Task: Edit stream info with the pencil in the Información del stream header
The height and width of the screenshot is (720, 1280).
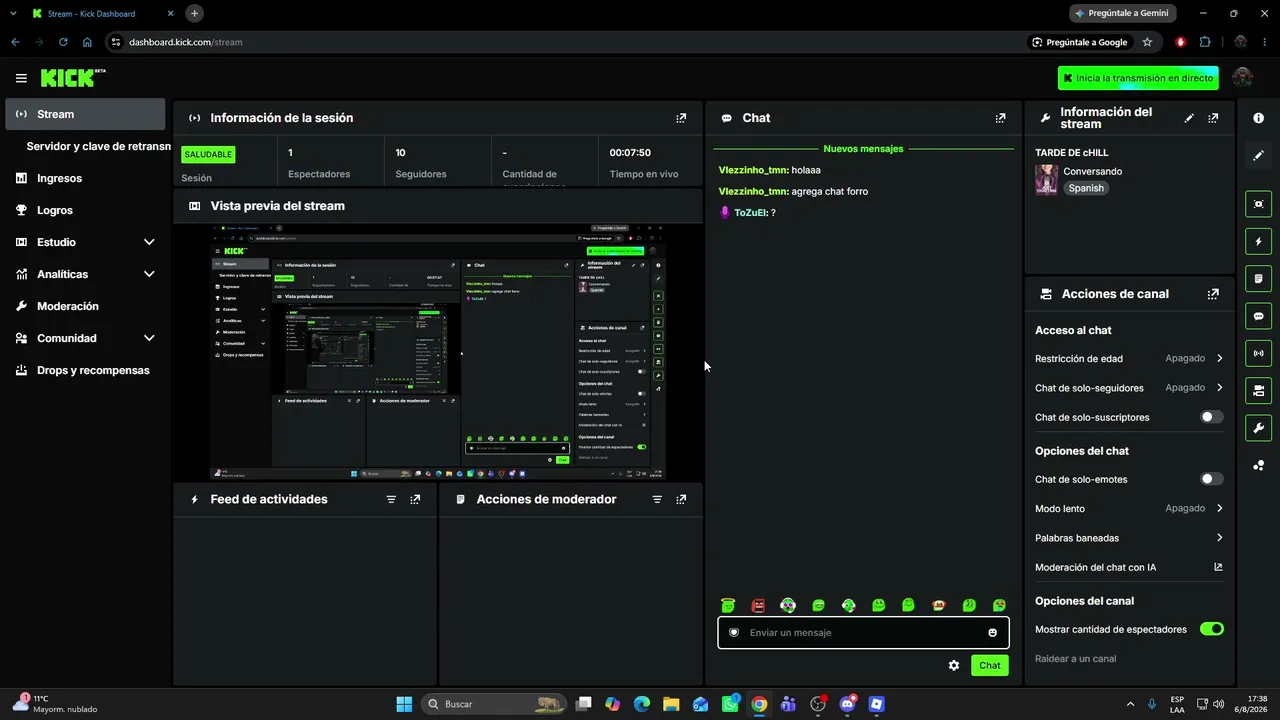Action: (1189, 118)
